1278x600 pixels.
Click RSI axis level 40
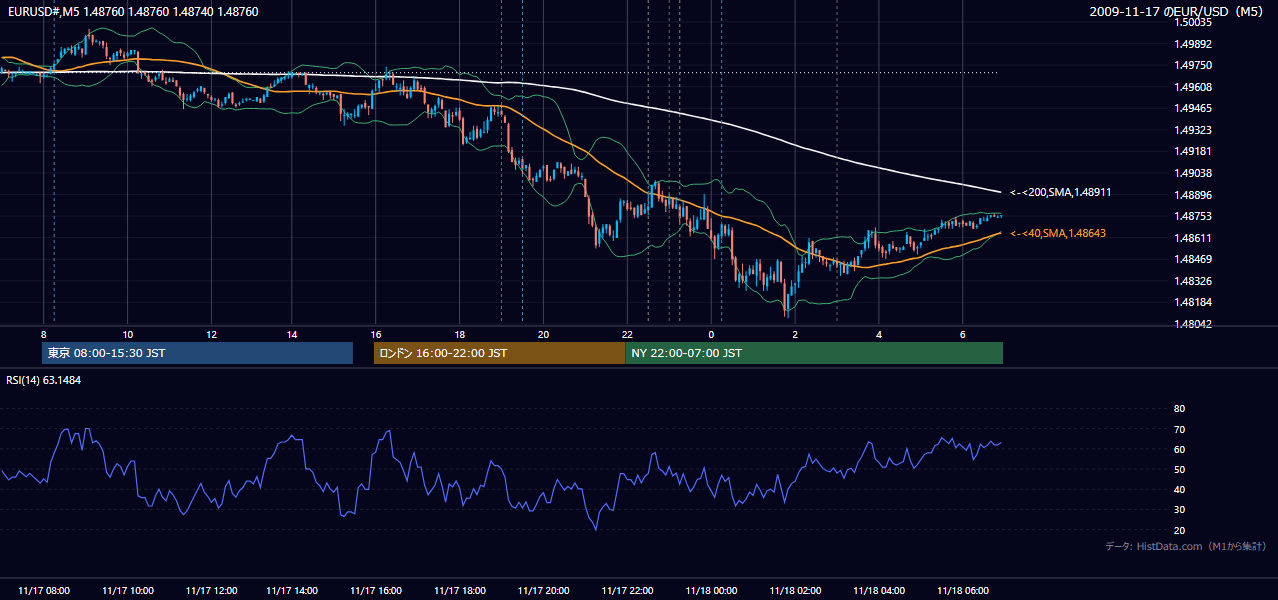1180,490
